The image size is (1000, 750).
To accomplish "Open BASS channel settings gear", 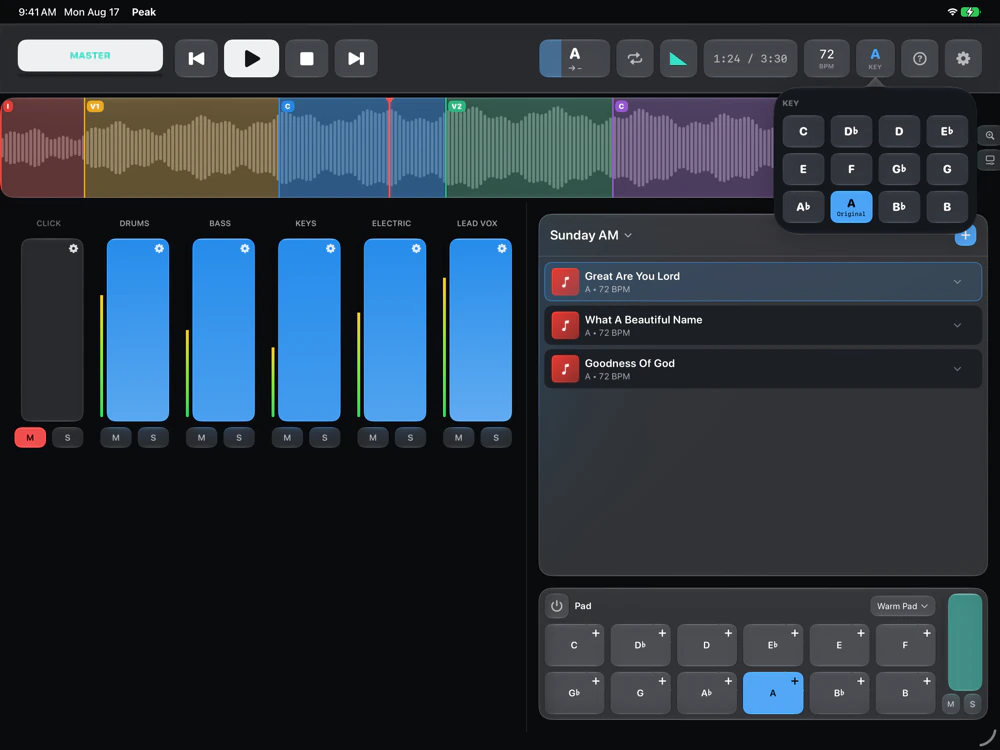I will pyautogui.click(x=245, y=249).
